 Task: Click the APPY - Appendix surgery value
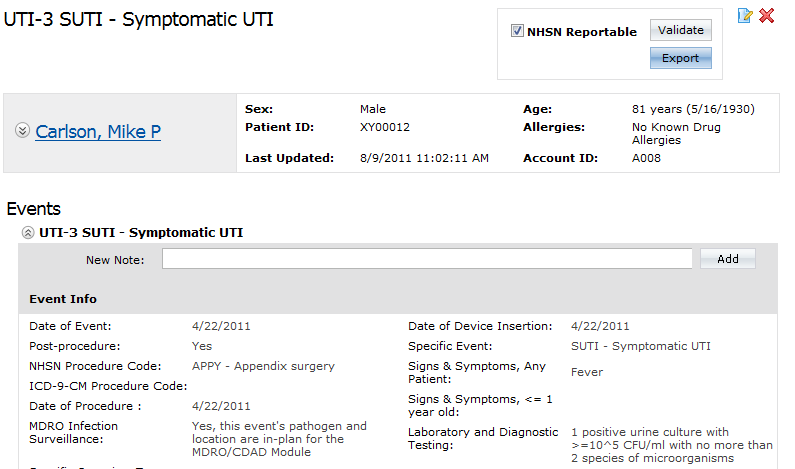[x=263, y=366]
